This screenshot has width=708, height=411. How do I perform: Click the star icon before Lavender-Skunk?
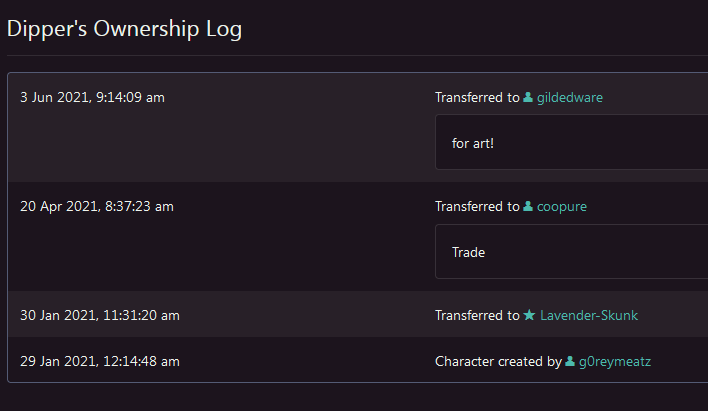[x=529, y=316]
